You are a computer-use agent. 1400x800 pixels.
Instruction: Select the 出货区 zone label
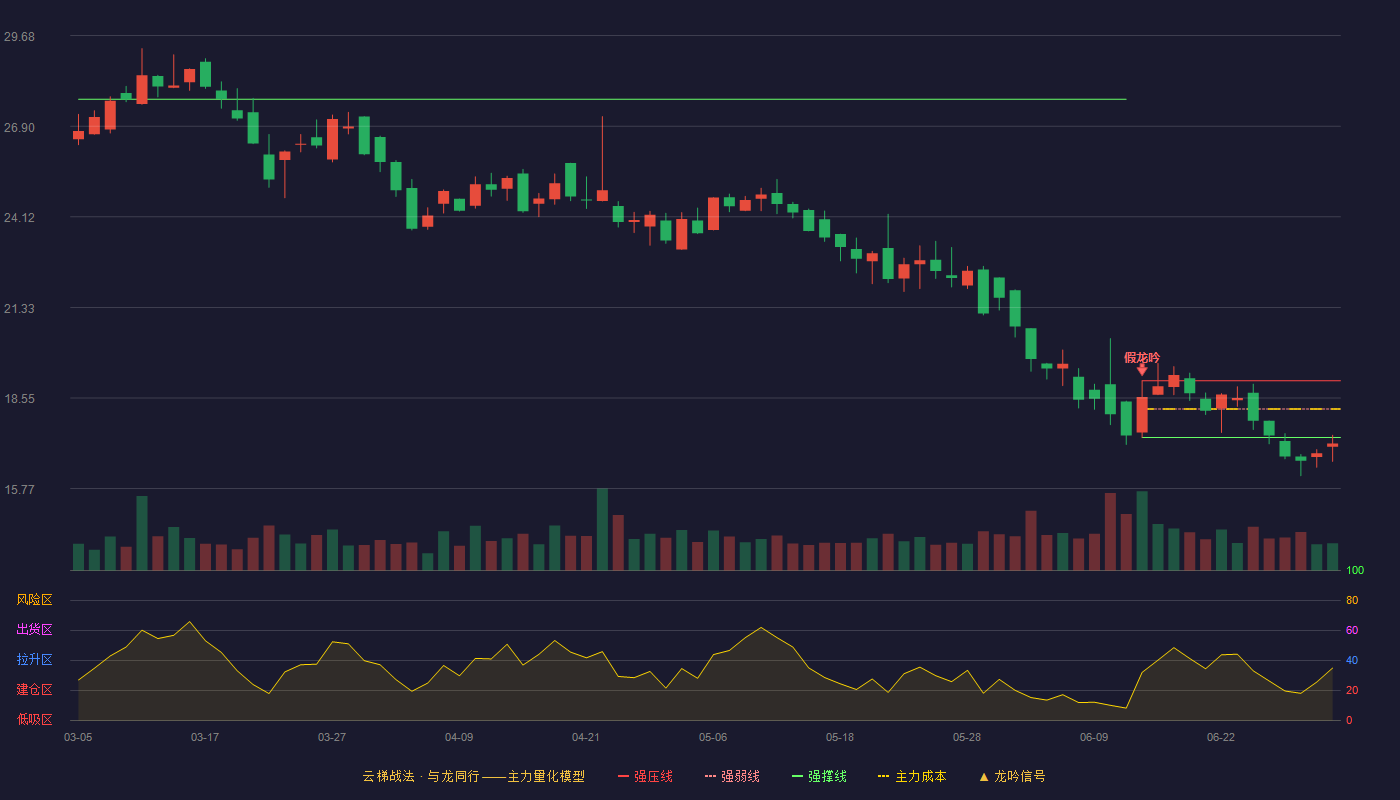35,630
